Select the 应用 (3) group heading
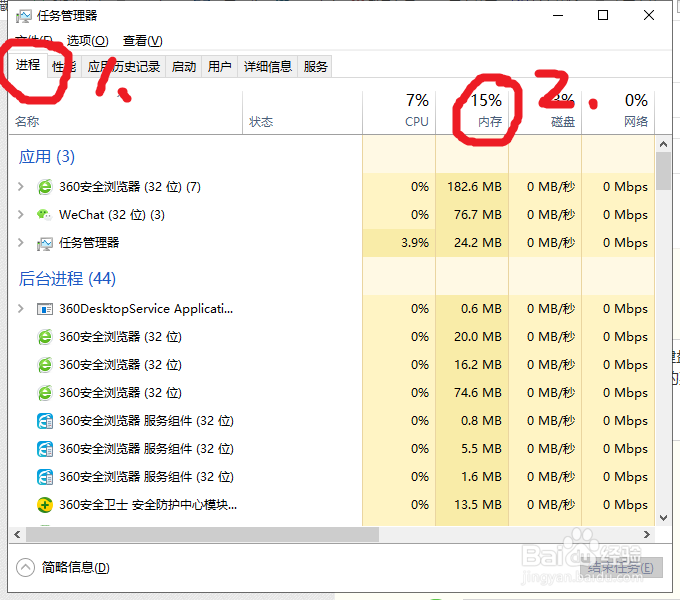 point(47,157)
